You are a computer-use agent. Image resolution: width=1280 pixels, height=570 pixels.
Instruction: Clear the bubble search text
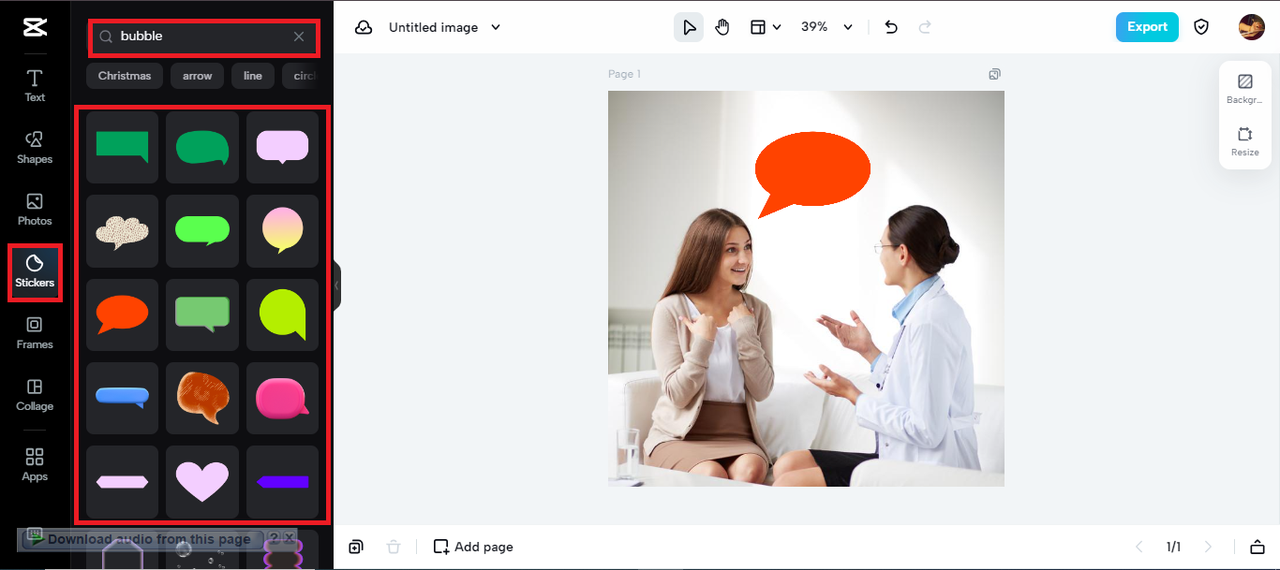tap(299, 37)
